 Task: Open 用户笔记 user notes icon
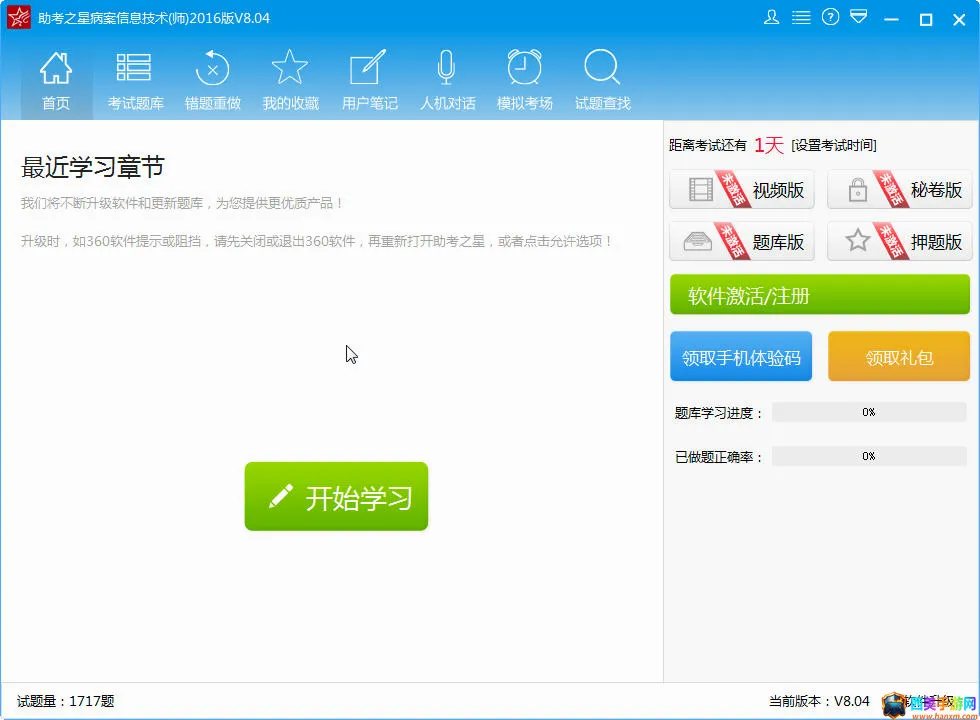(x=369, y=80)
